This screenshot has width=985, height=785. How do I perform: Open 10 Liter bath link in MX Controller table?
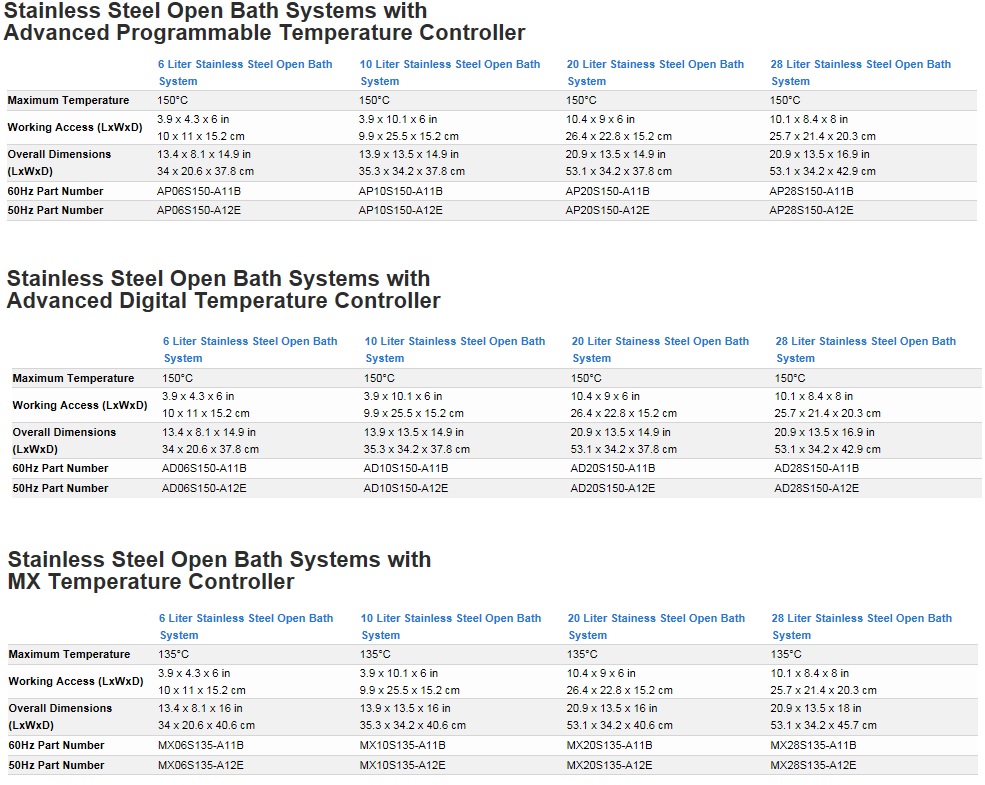[451, 627]
